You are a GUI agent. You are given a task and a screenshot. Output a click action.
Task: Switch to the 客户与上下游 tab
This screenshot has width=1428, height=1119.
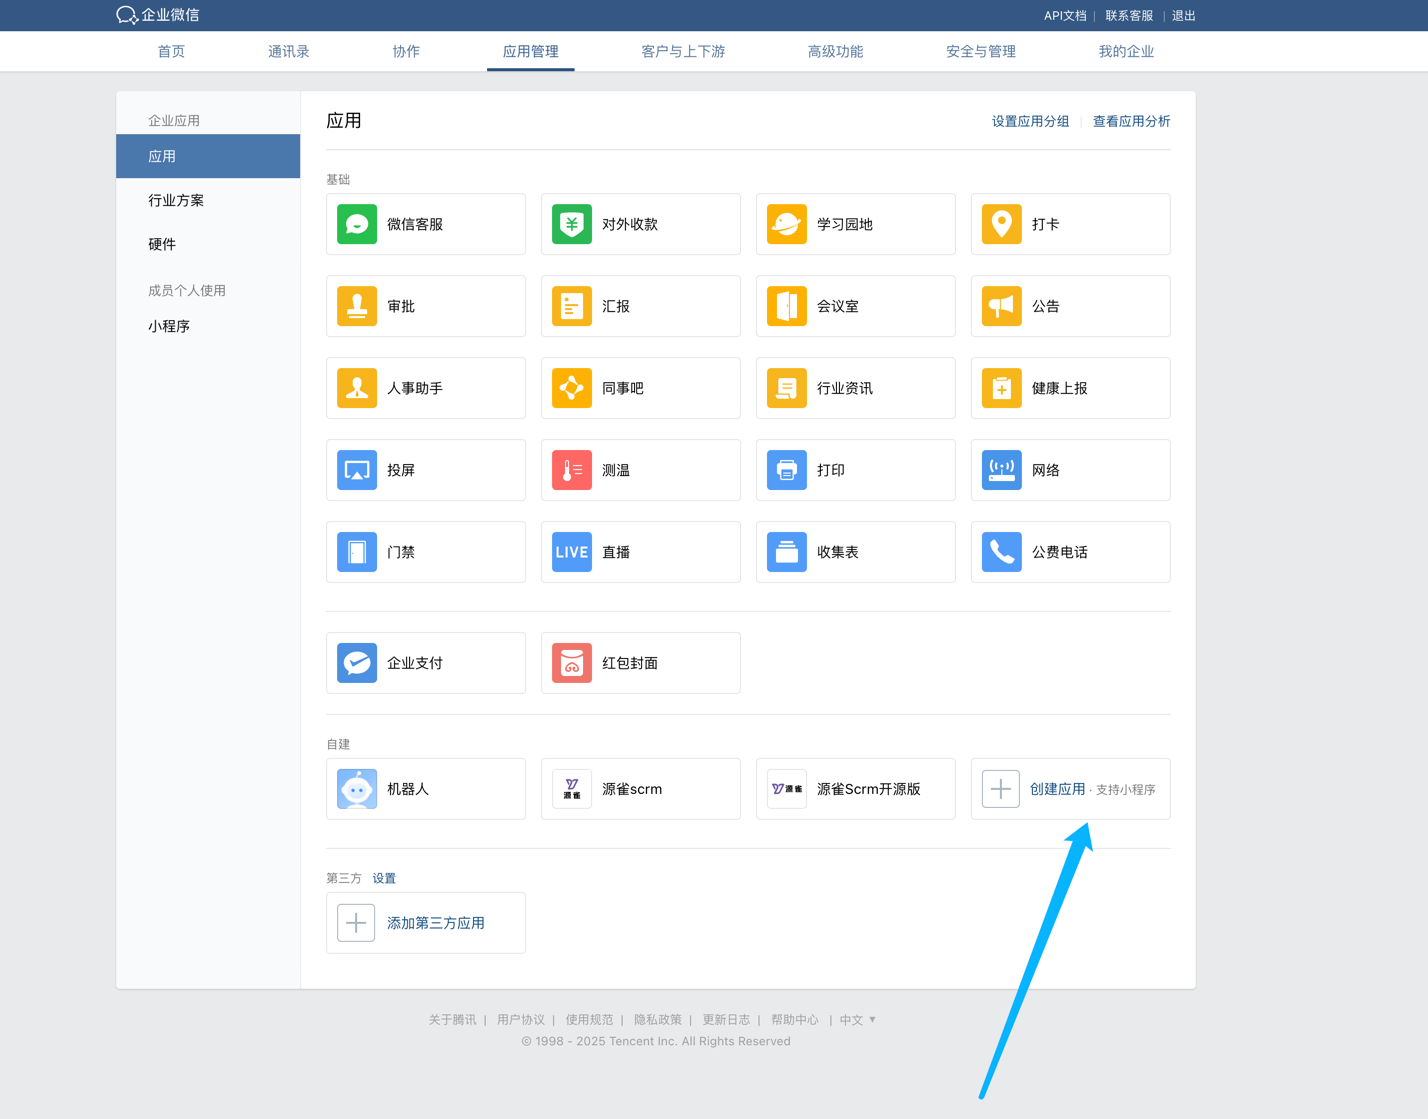[683, 52]
